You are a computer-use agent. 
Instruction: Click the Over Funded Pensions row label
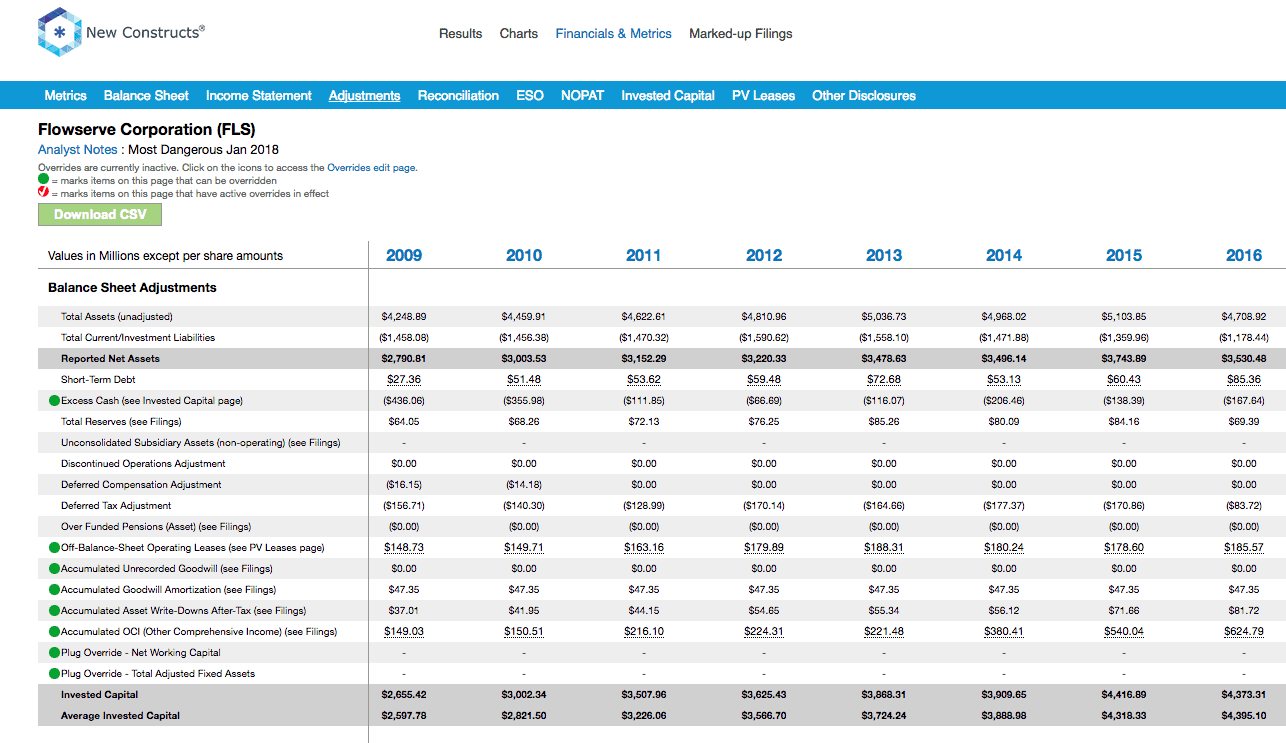click(156, 527)
